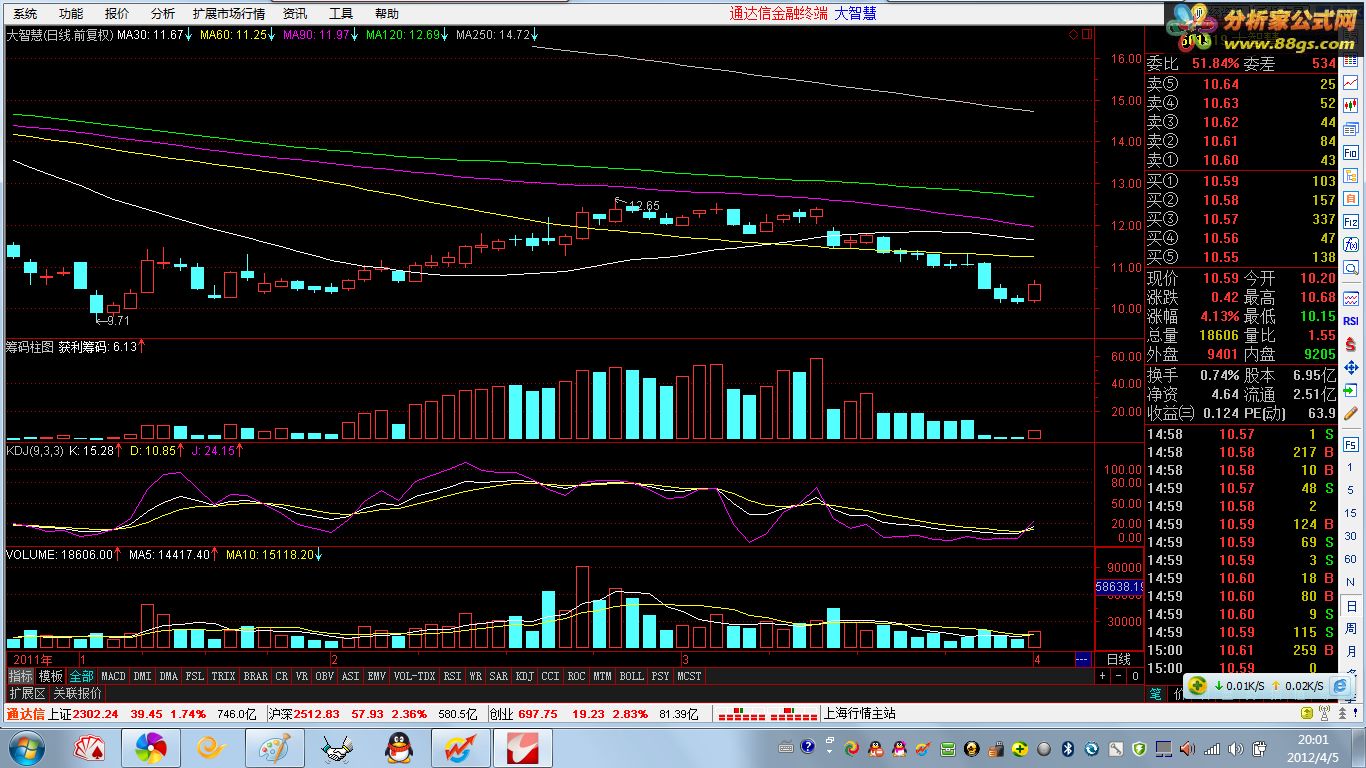Click the 买① price 10.59 row
Screen dimensions: 1366x768
click(x=1241, y=181)
